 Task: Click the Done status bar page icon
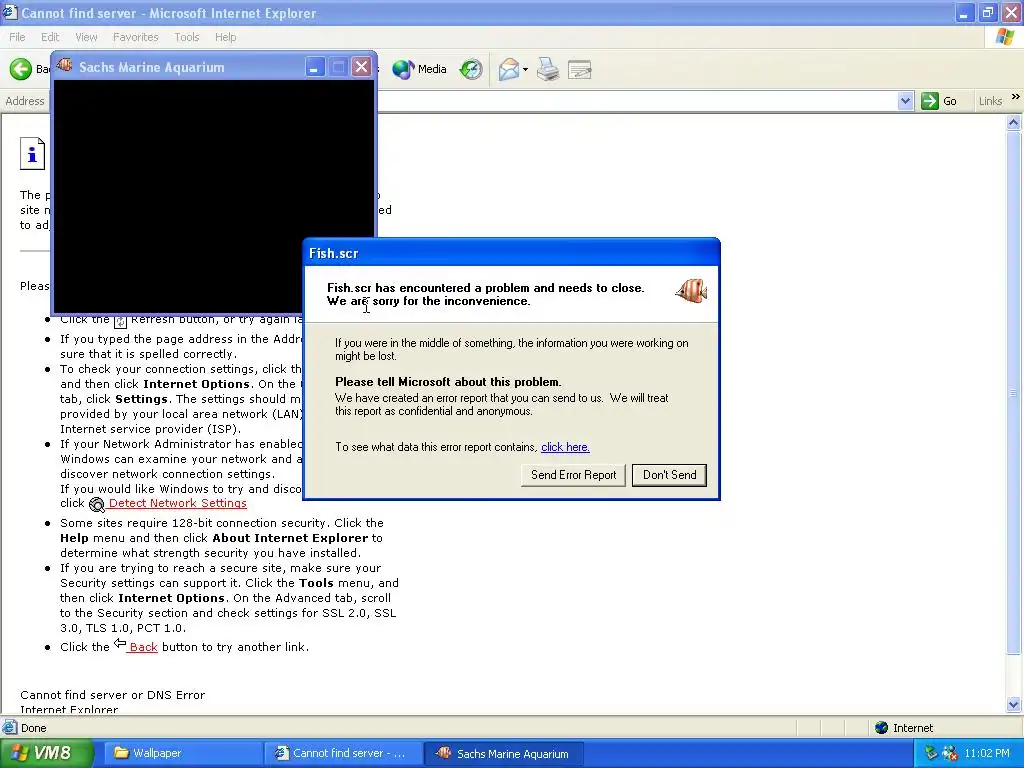(x=10, y=728)
